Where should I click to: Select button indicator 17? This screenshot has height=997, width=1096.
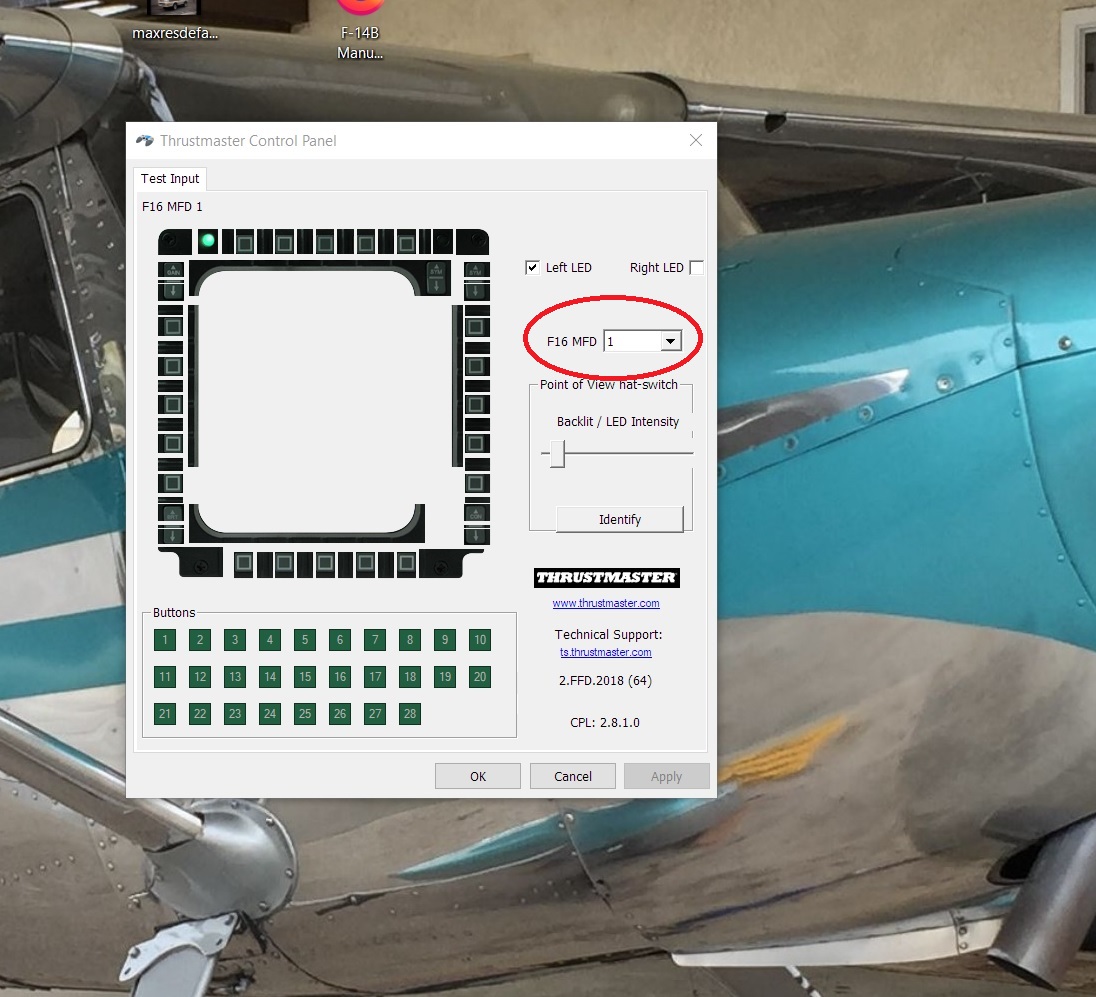coord(375,676)
